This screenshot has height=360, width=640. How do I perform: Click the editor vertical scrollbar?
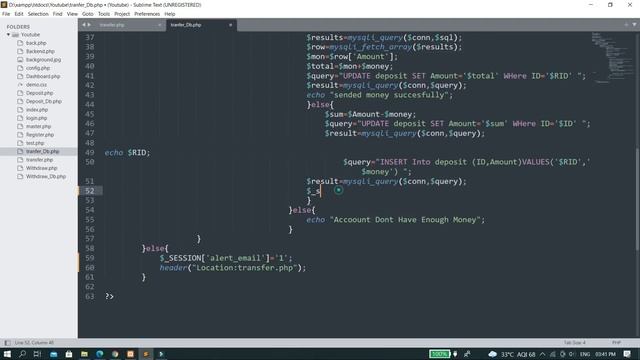point(638,199)
